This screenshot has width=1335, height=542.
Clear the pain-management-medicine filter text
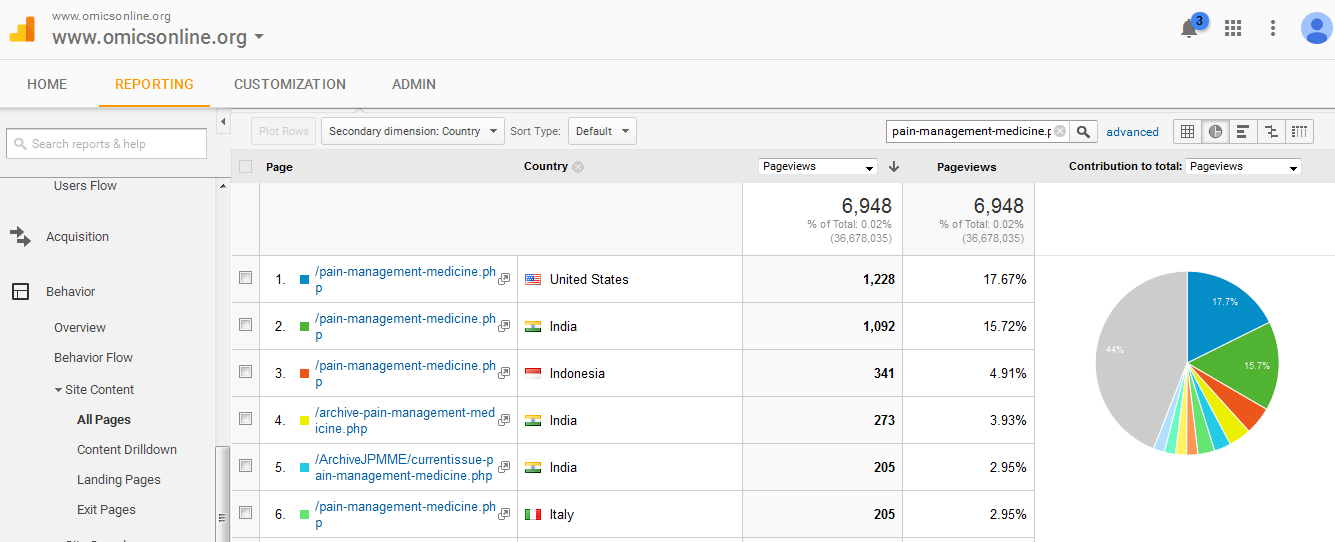1060,132
